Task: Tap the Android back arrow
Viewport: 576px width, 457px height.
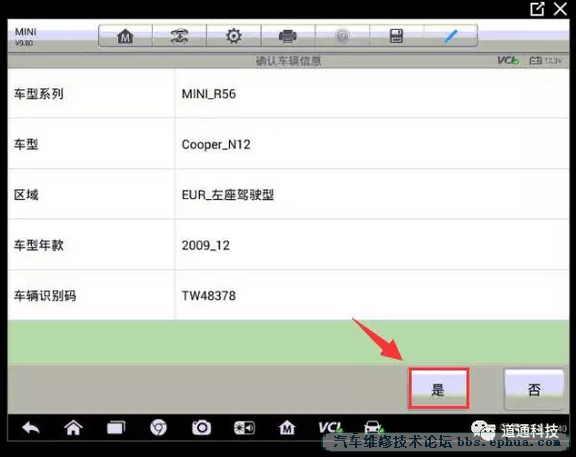Action: 31,428
